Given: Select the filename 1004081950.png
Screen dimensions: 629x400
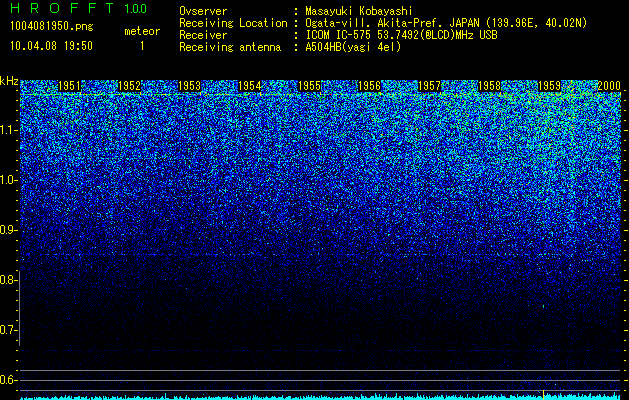Looking at the screenshot, I should pos(51,26).
